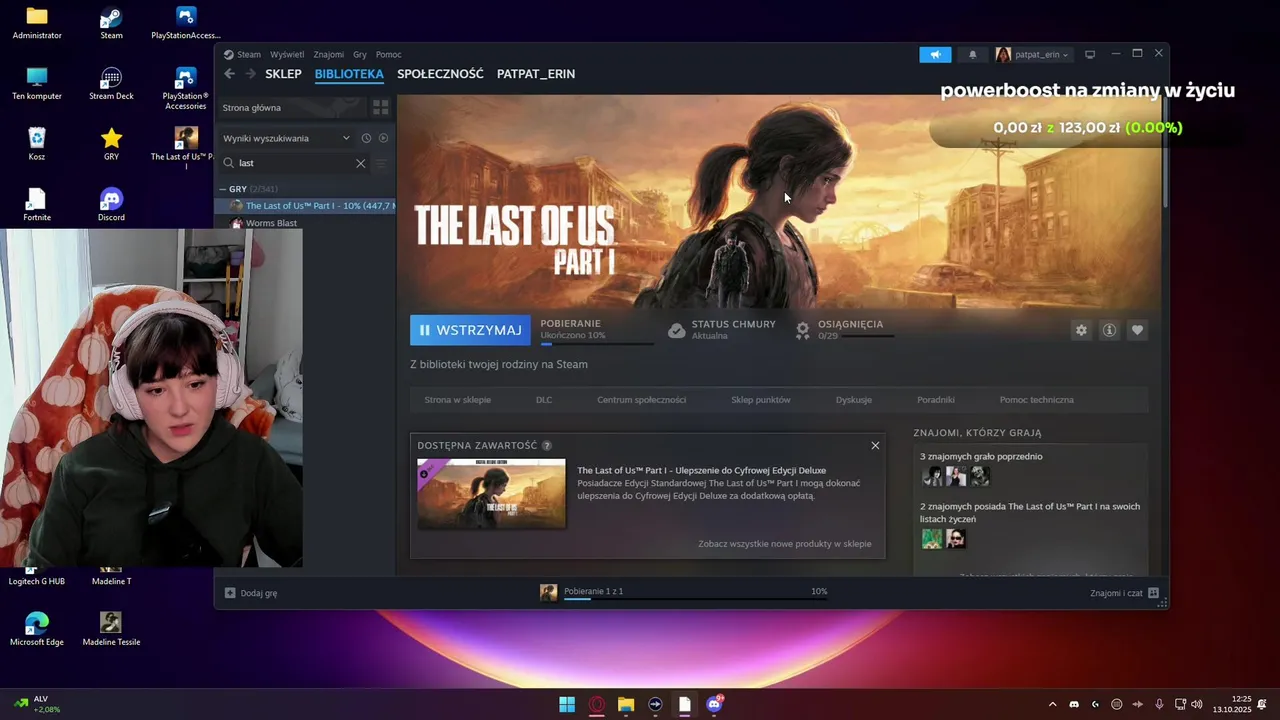Click the Microsoft Edge desktop shortcut

tap(37, 629)
